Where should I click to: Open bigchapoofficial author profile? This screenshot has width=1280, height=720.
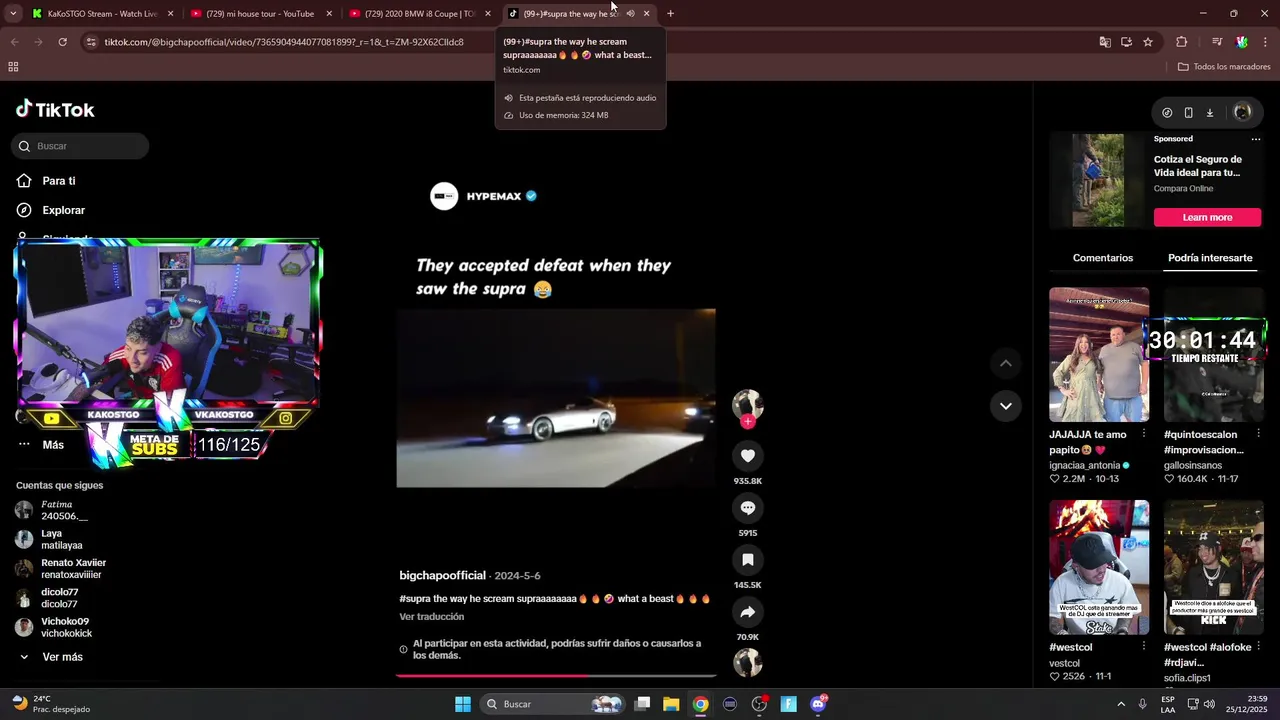click(x=442, y=576)
